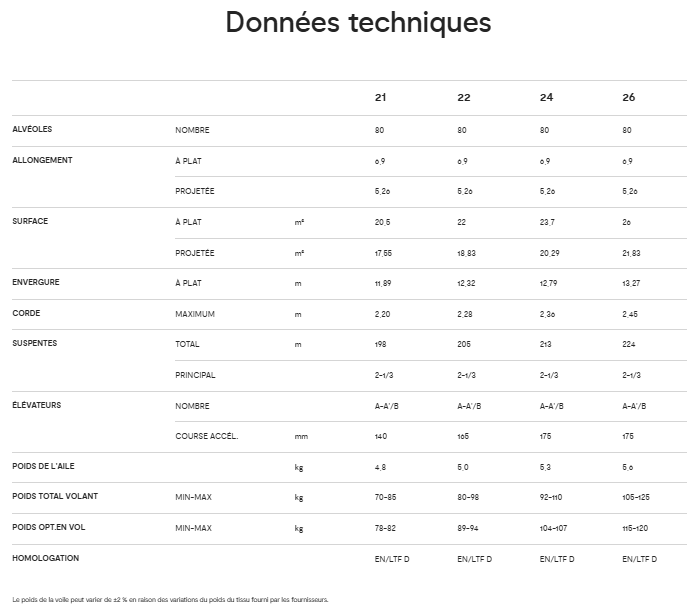The width and height of the screenshot is (687, 612).
Task: Click the size 26 column header
Action: coord(628,98)
